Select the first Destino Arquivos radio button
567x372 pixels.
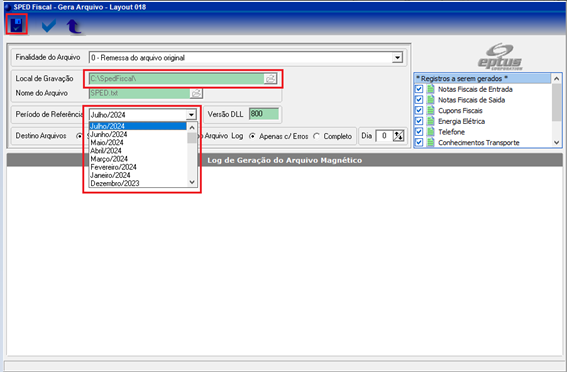pos(79,136)
